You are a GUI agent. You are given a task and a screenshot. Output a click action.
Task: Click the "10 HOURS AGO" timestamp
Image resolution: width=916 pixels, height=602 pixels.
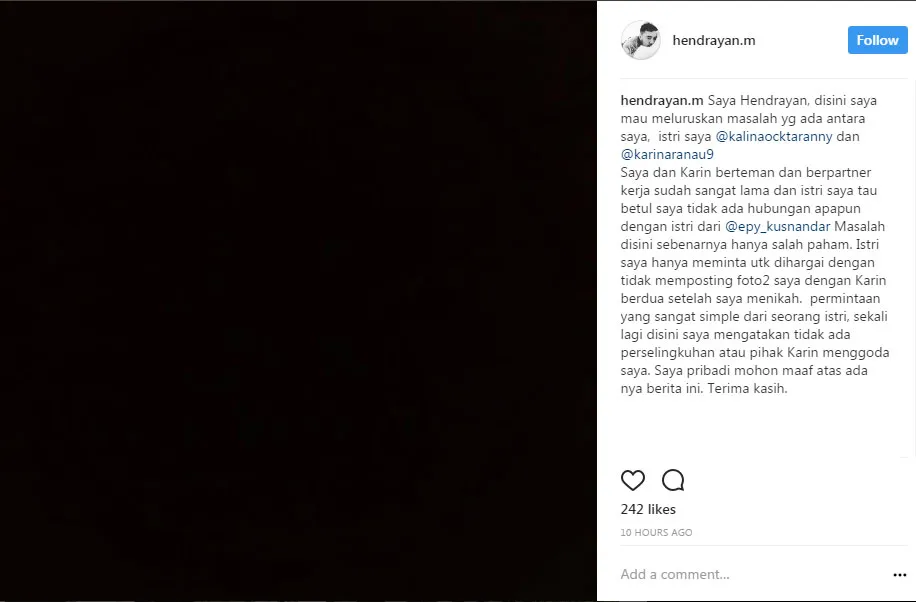coord(656,532)
